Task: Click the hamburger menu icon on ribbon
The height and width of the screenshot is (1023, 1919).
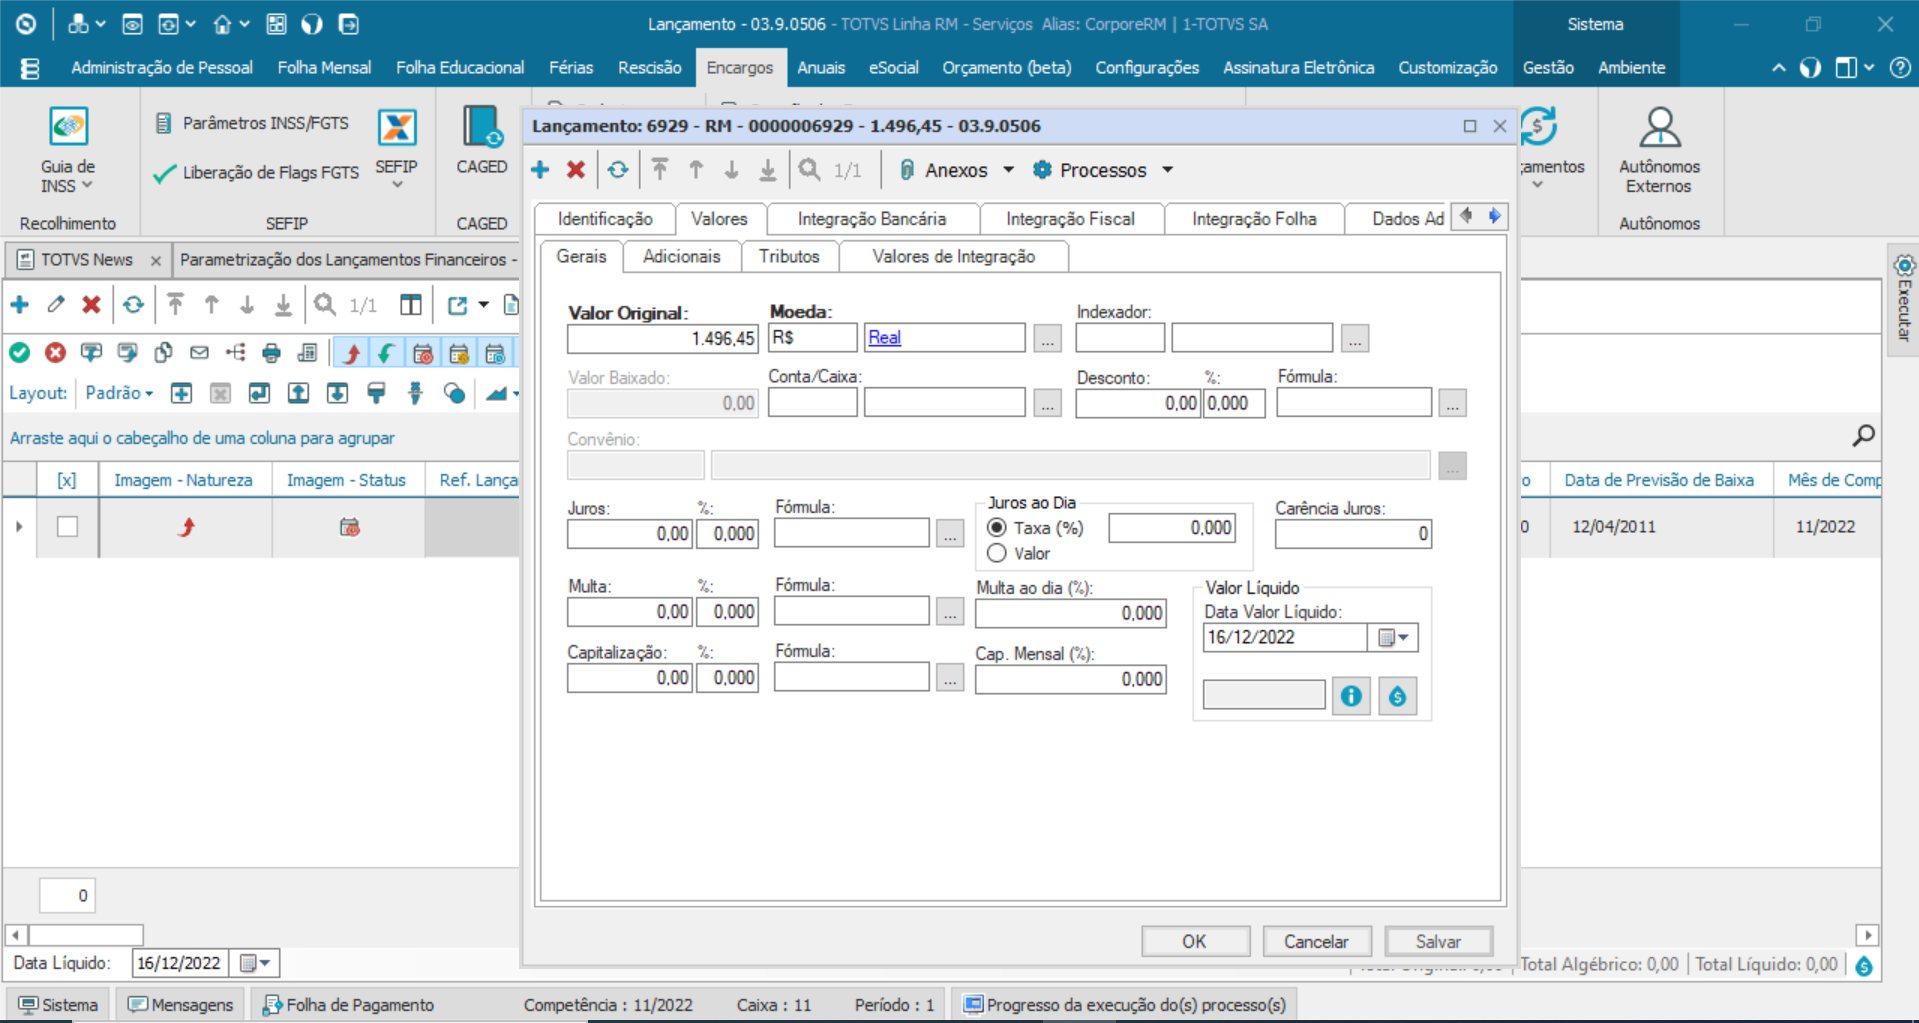Action: 30,68
